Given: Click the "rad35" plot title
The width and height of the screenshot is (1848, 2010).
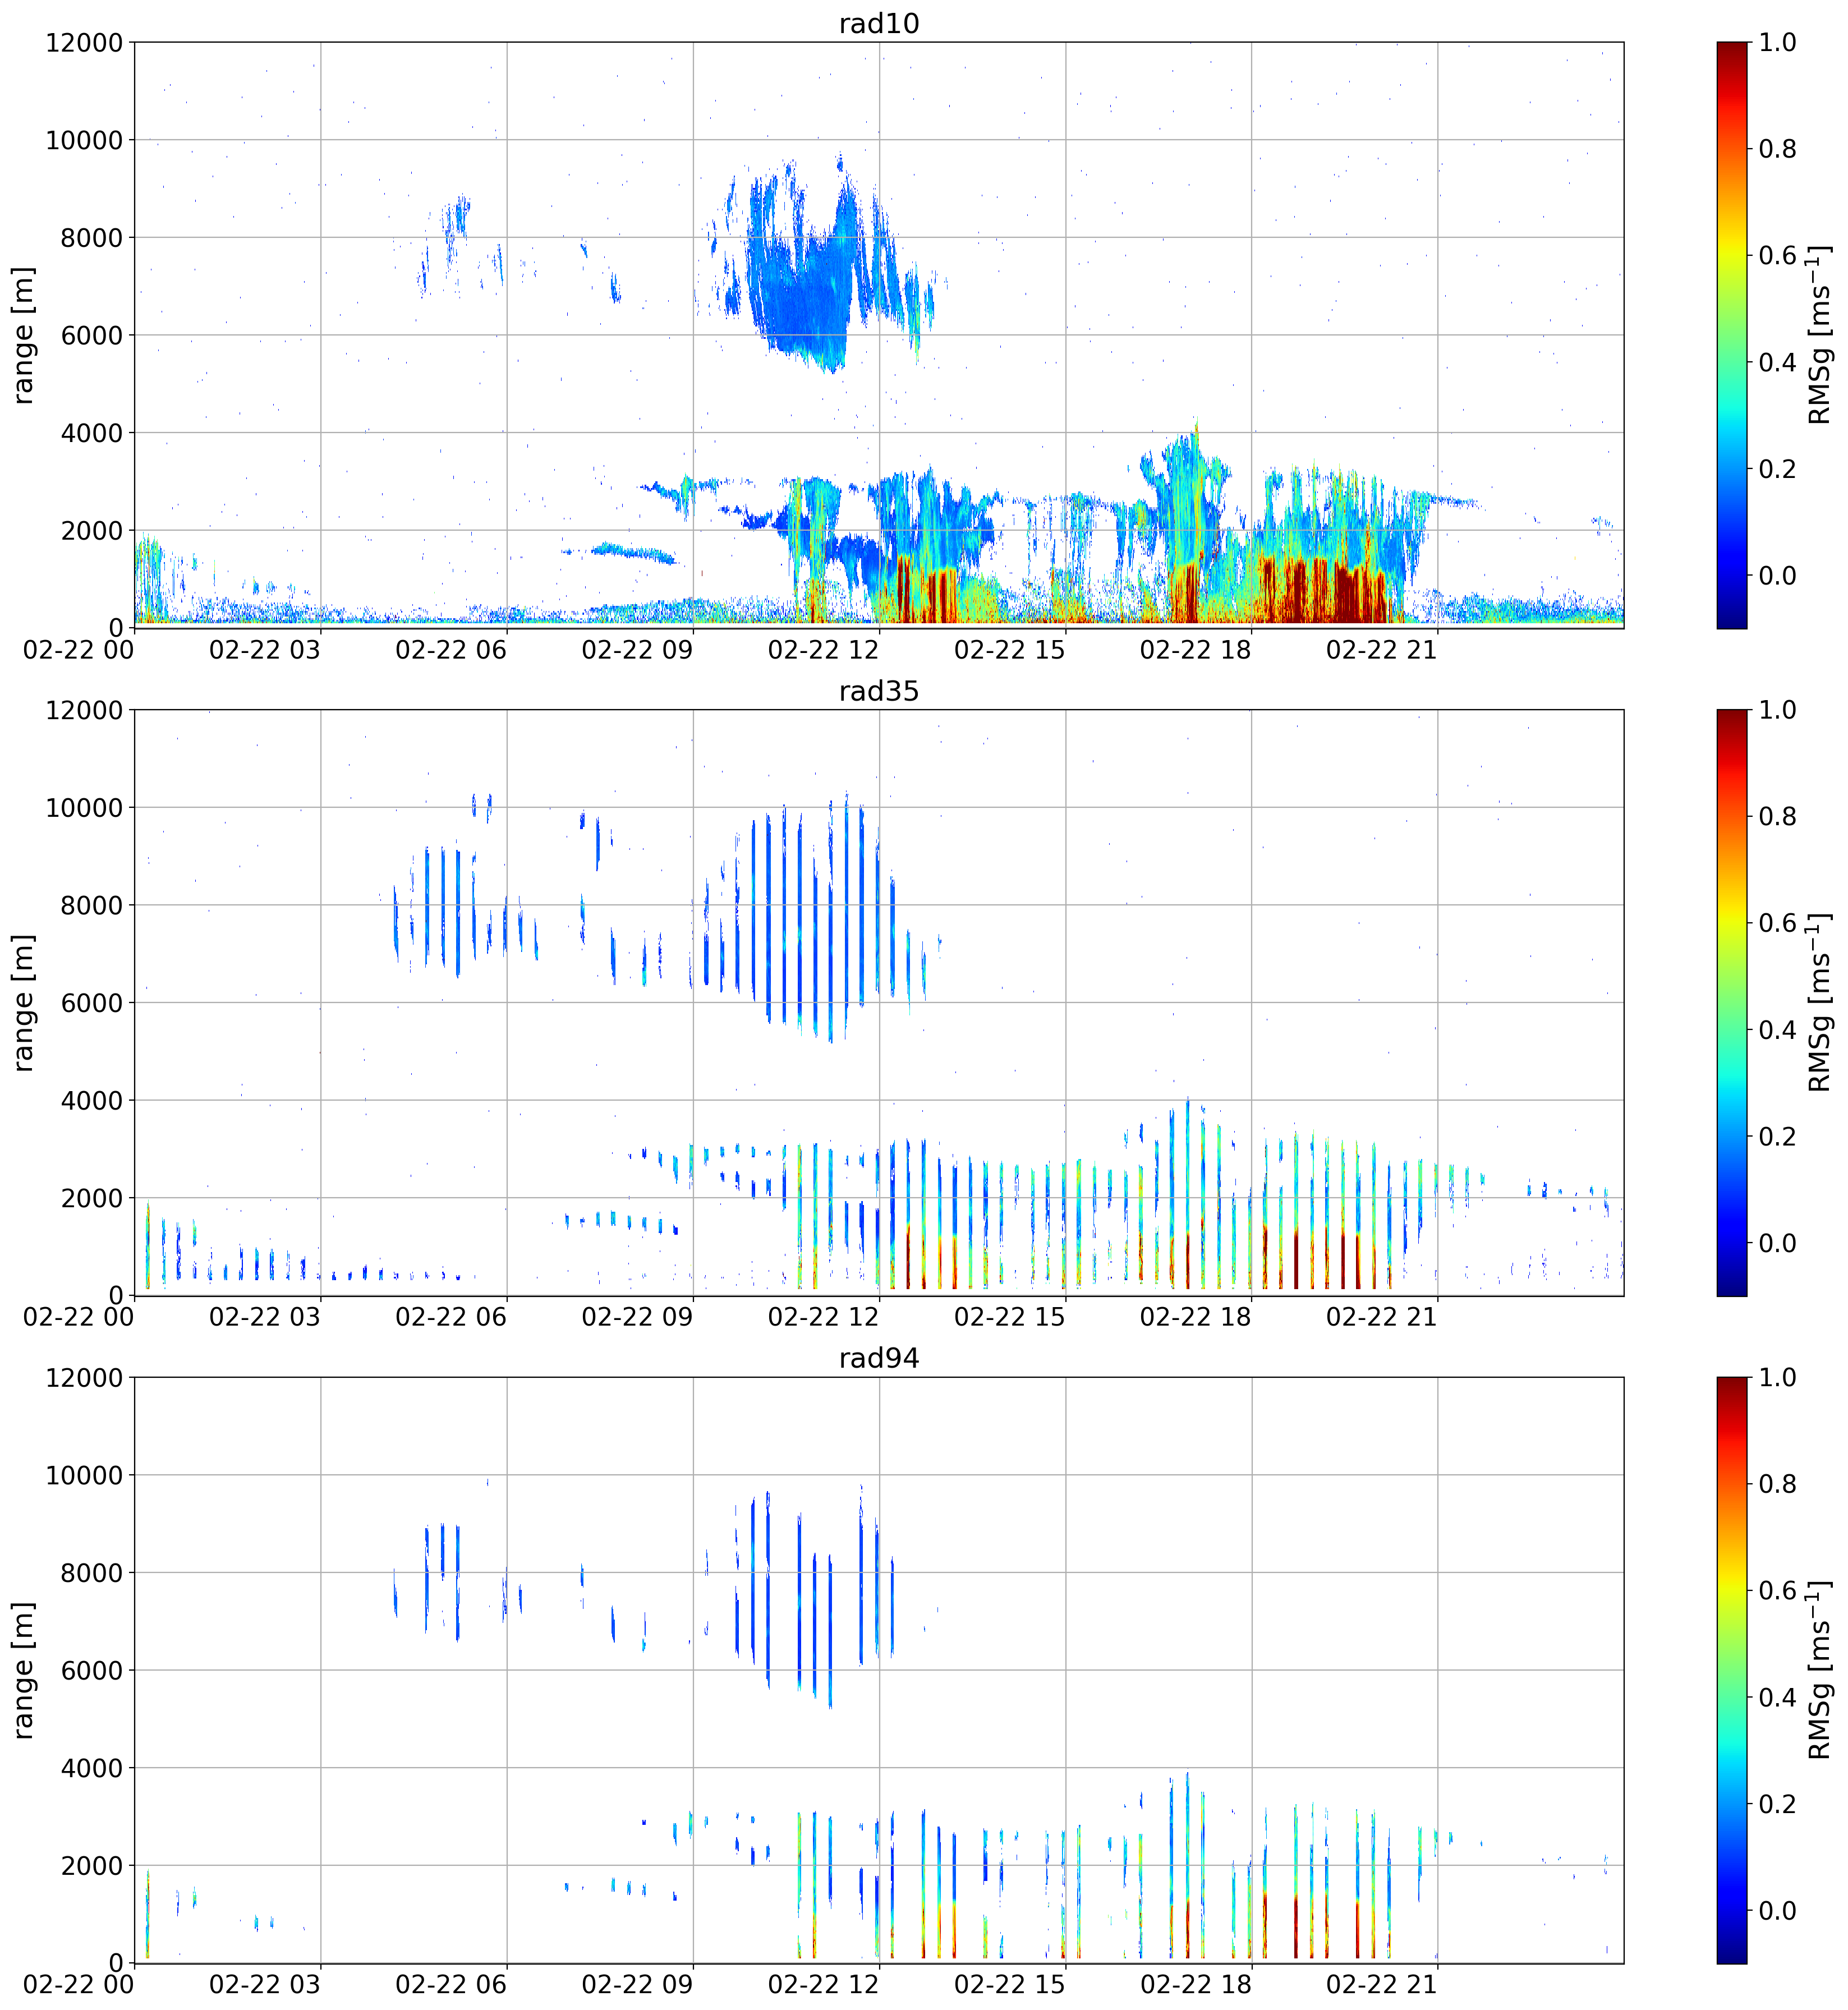Looking at the screenshot, I should (x=878, y=691).
